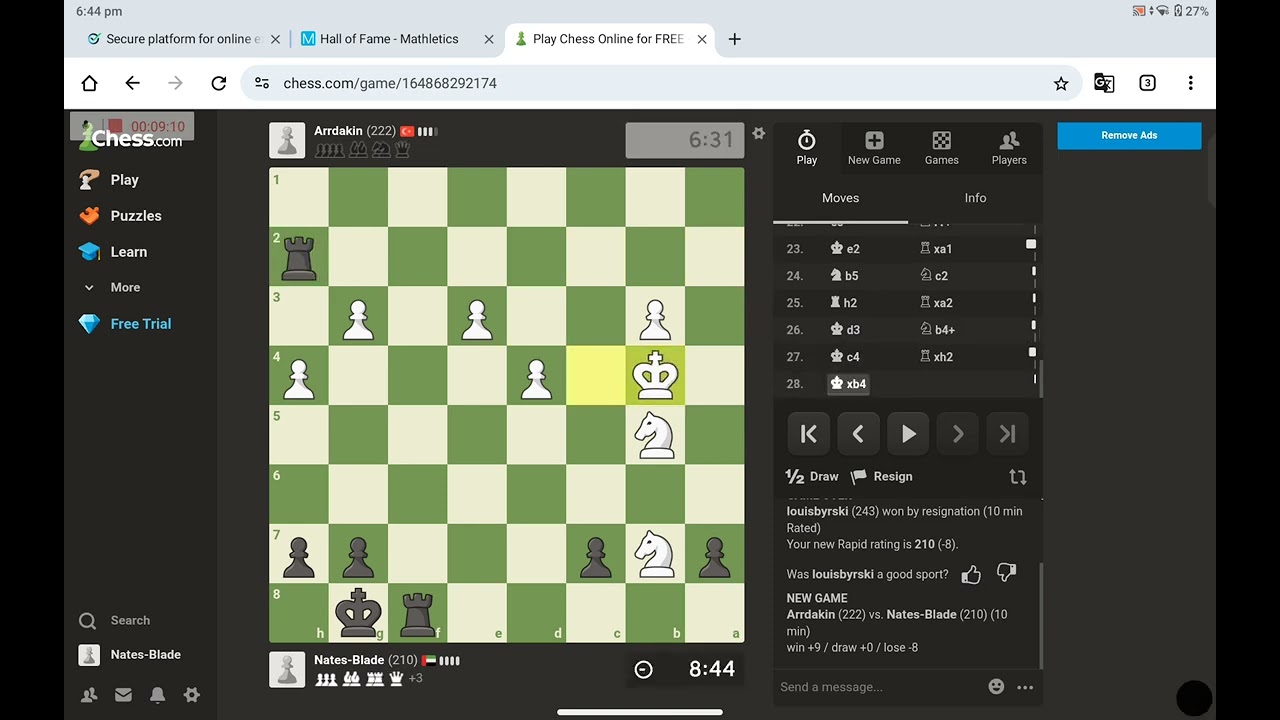Click the black rook on rank 2
This screenshot has height=720, width=1280.
click(x=299, y=257)
